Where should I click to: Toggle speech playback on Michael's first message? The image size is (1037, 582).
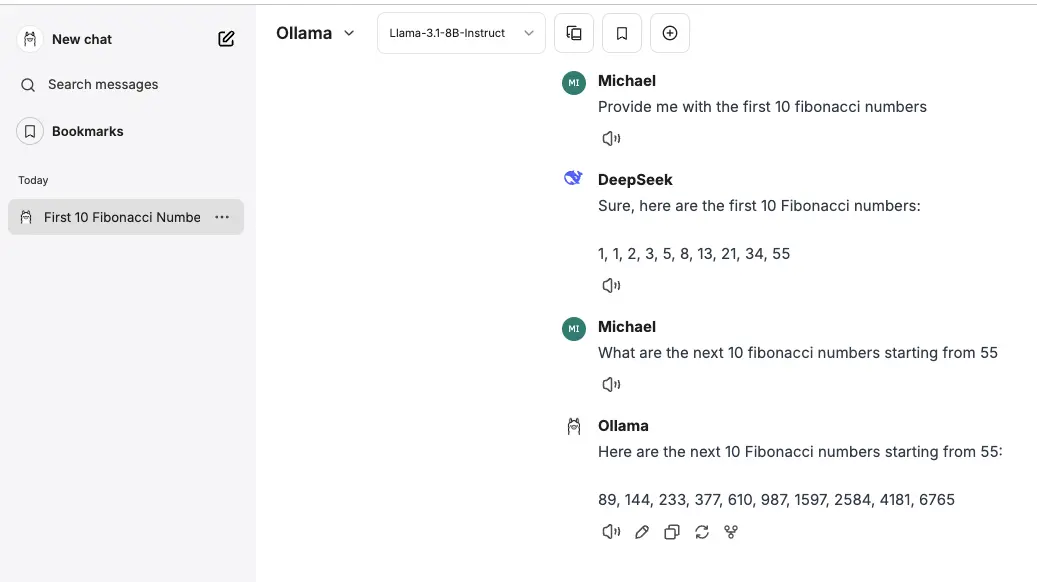coord(611,138)
